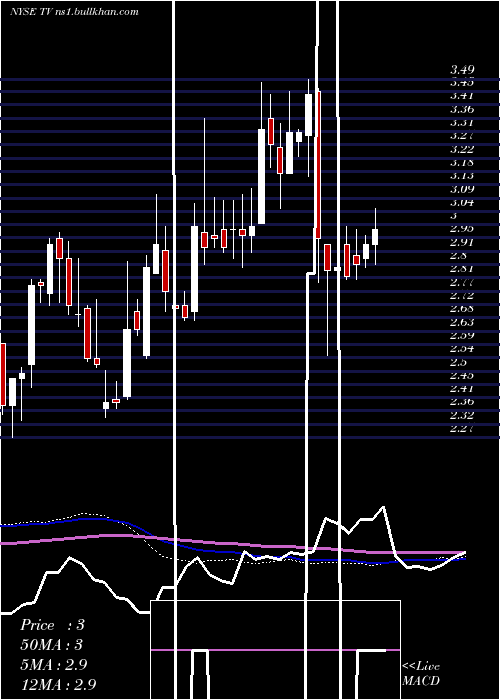Image resolution: width=500 pixels, height=700 pixels.
Task: Click the NYSE TV ns1.bullkhan.com chart title
Action: tap(74, 12)
